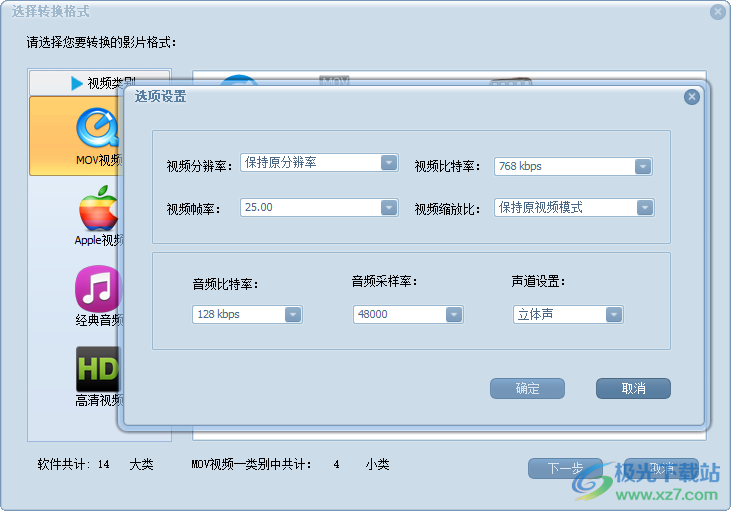Click the 视频比特率 label

(x=447, y=166)
